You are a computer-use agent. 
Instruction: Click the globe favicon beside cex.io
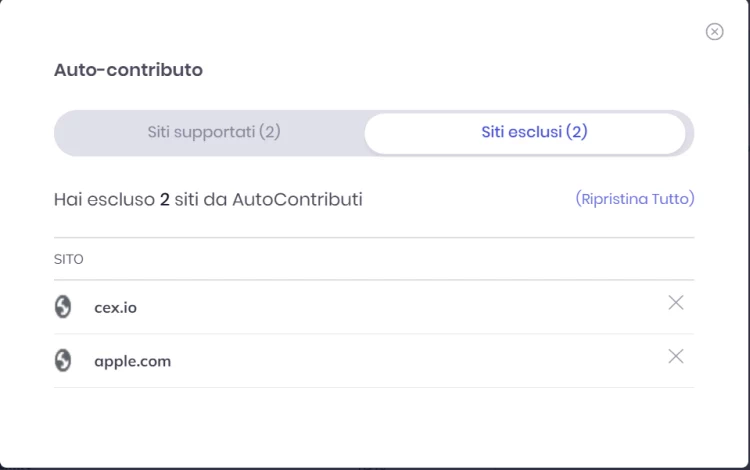pos(63,306)
